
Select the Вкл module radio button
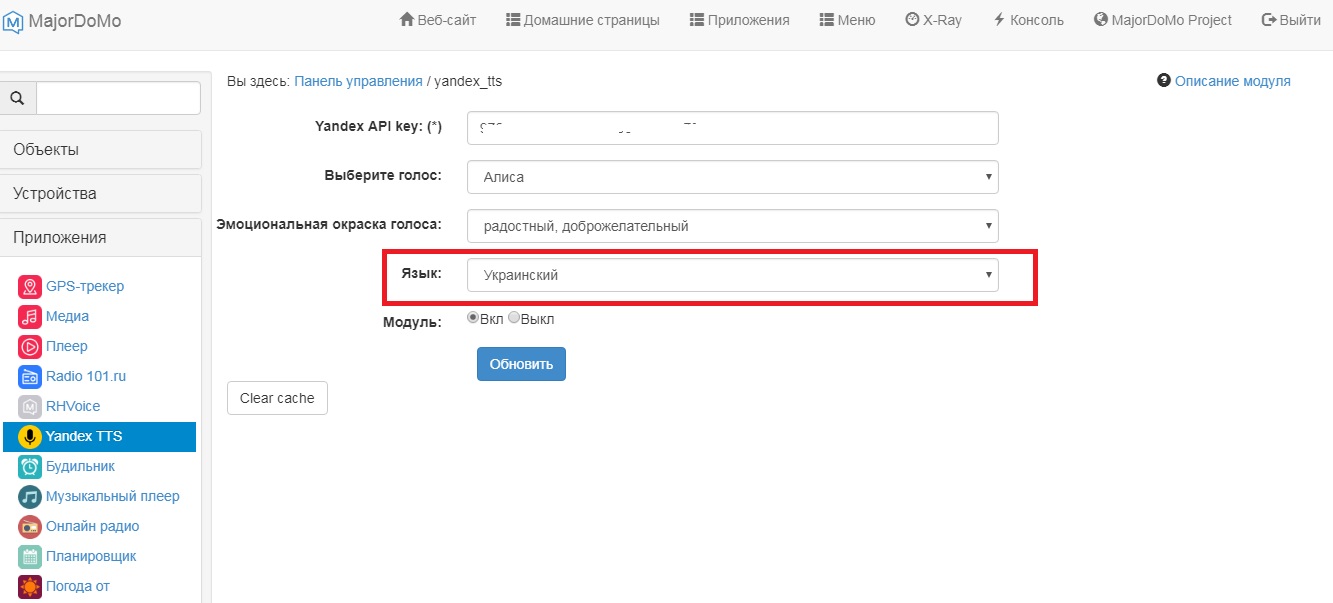(x=473, y=318)
